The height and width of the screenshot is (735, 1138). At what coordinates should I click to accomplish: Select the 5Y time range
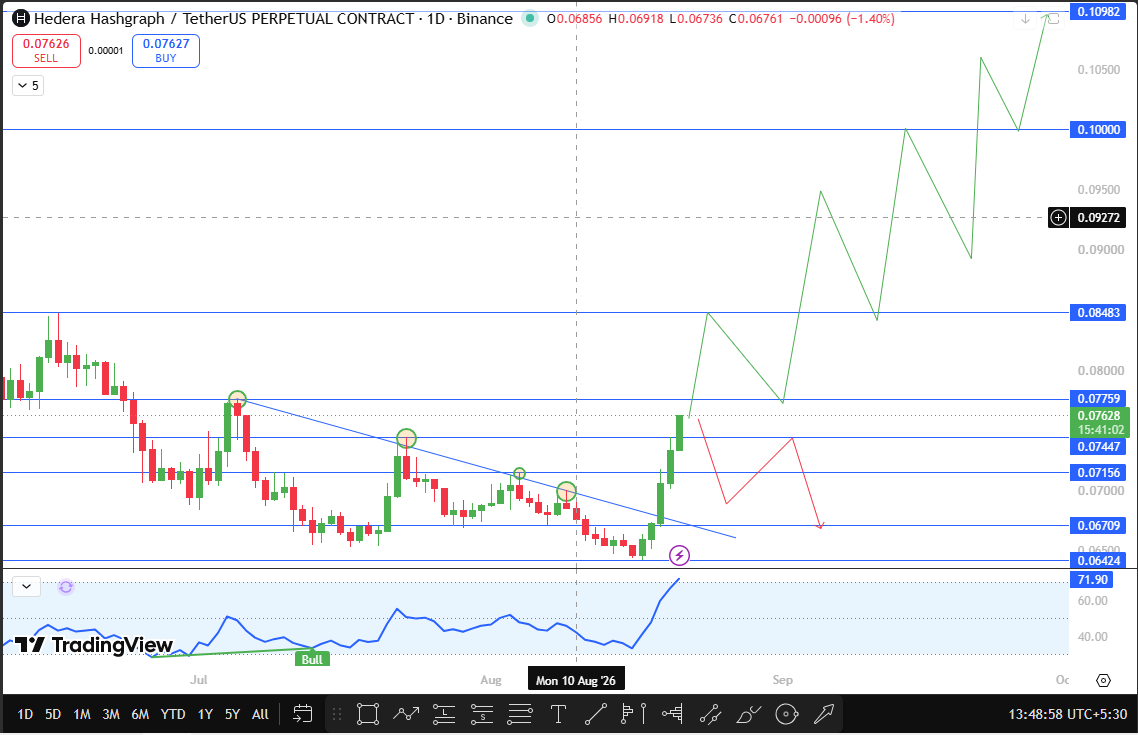pyautogui.click(x=232, y=714)
